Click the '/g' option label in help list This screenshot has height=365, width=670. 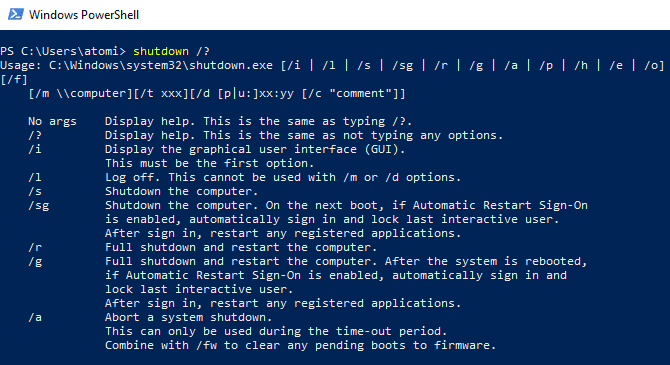(x=35, y=262)
